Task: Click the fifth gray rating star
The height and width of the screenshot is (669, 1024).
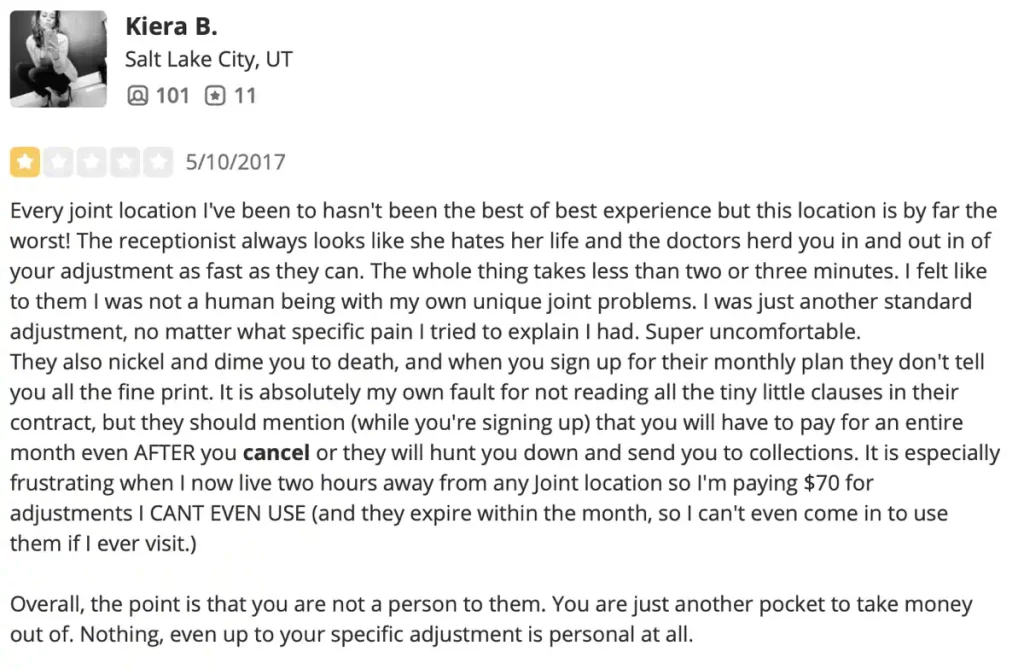Action: 158,162
